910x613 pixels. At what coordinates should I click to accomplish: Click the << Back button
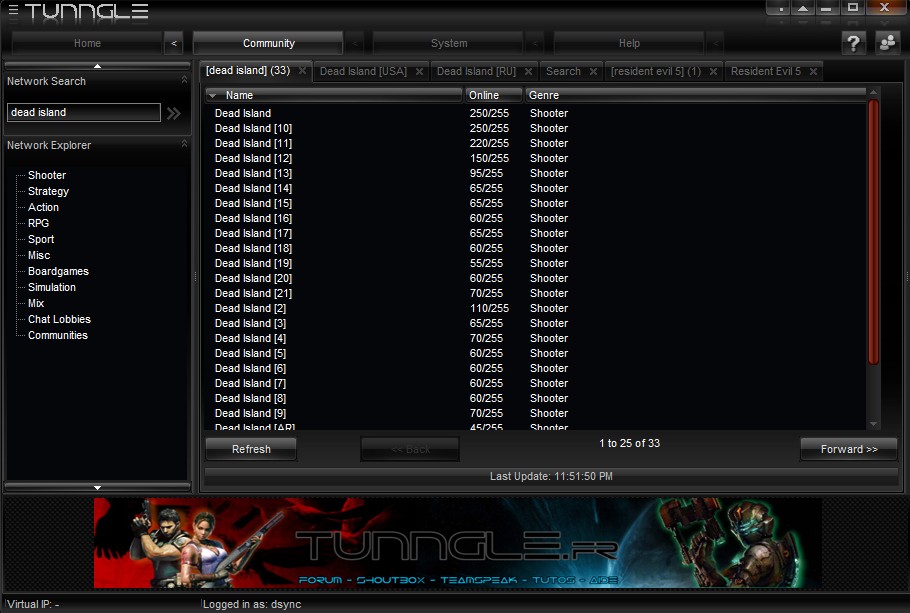(410, 449)
